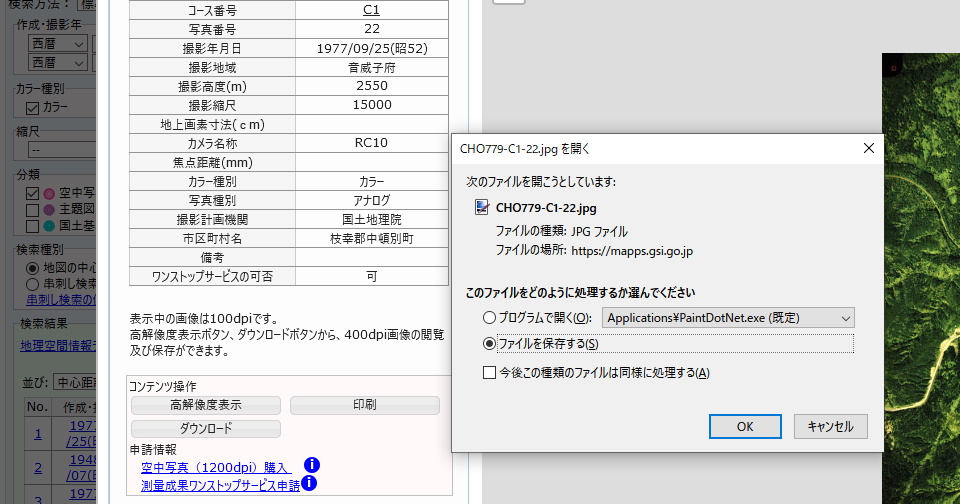960x504 pixels.
Task: Open the first 西暦 year dropdown
Action: click(x=58, y=43)
